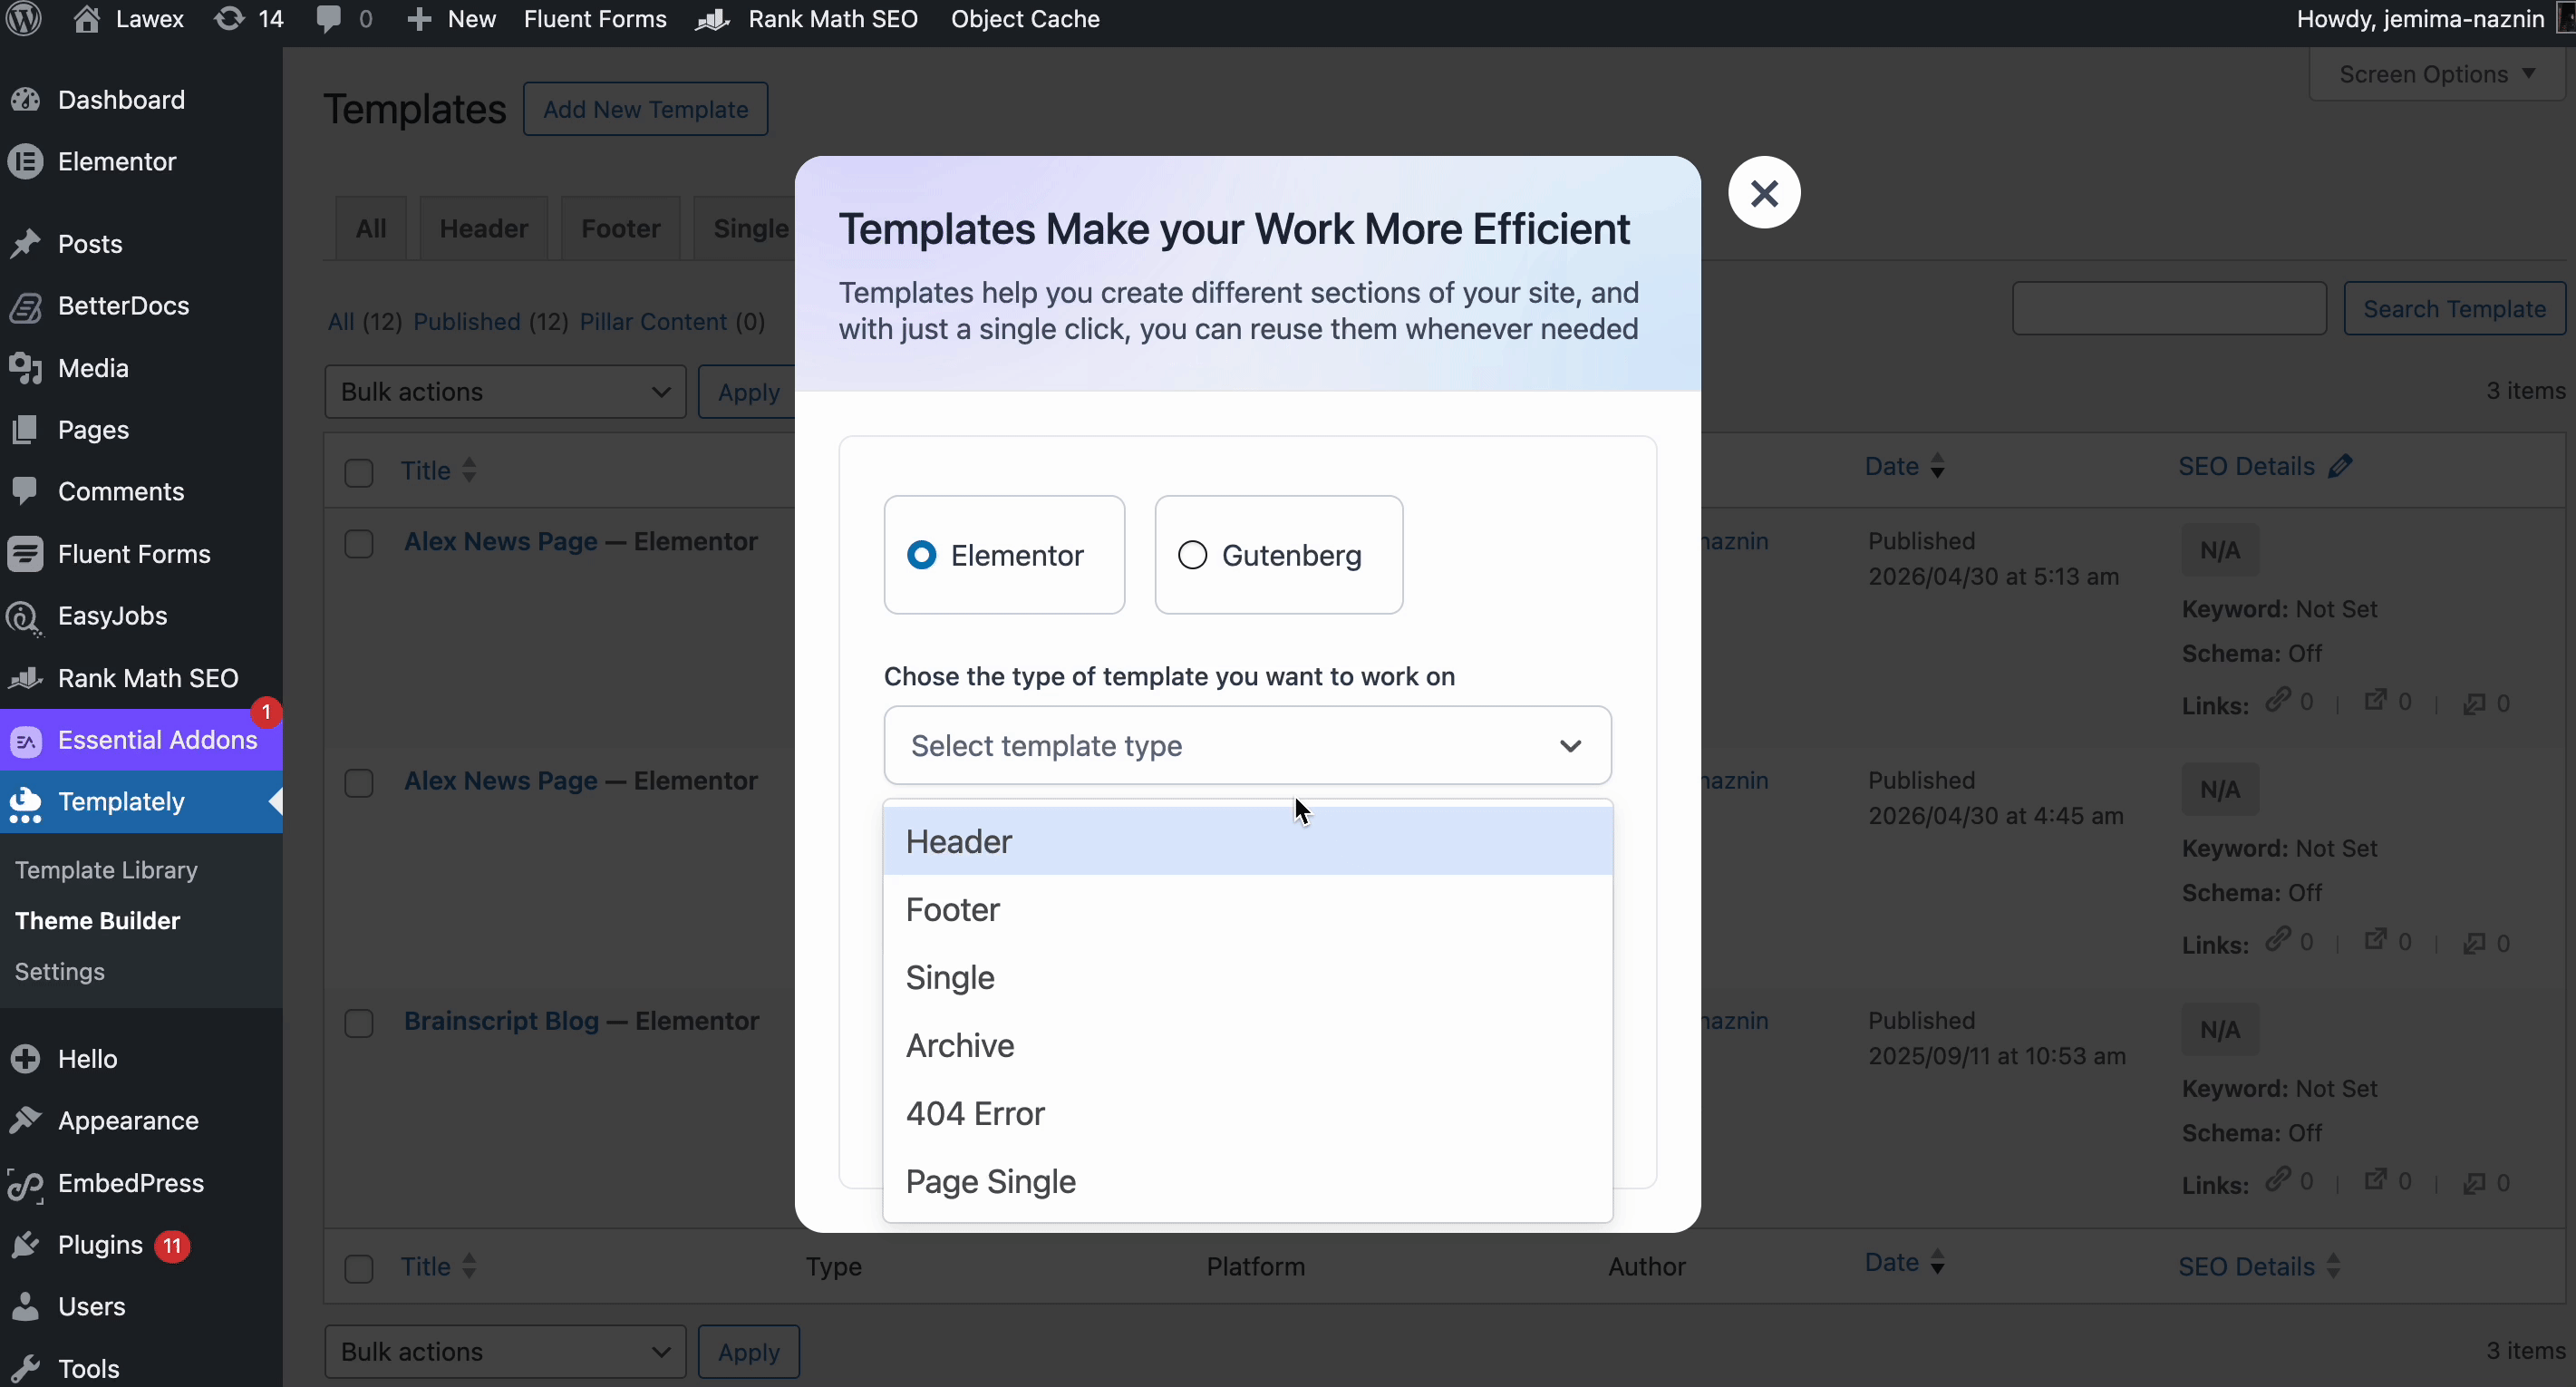
Task: Click the Add New Template button
Action: 645,109
